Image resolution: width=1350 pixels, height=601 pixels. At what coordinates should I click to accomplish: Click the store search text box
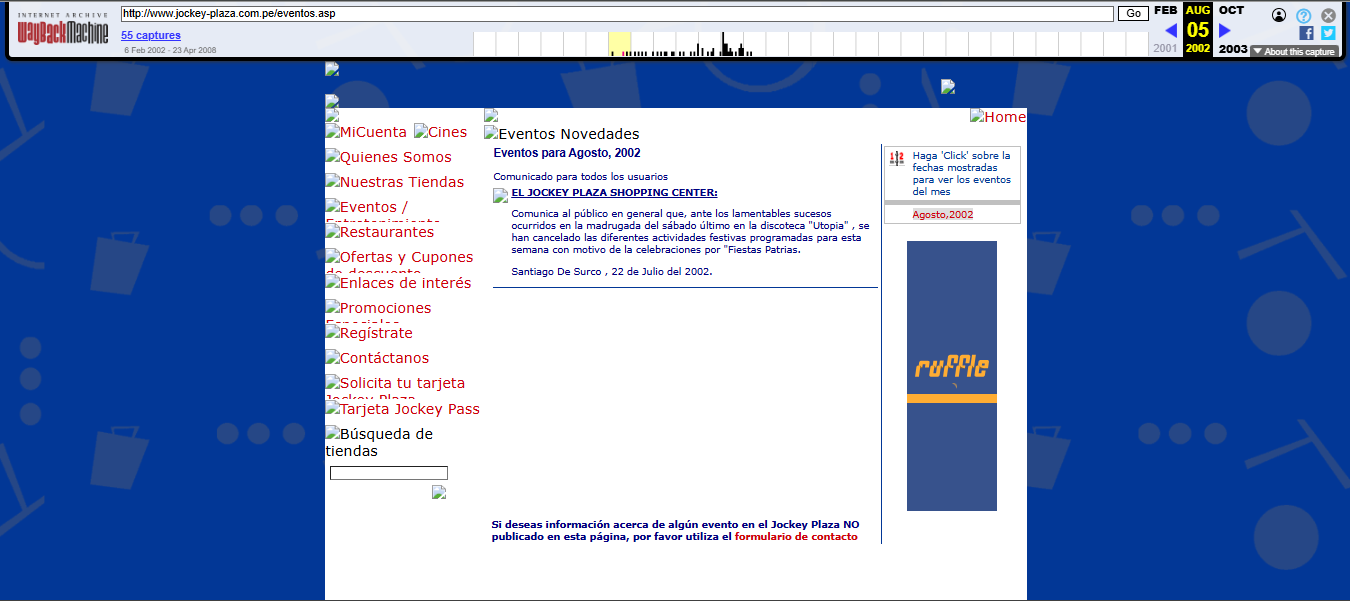tap(388, 473)
